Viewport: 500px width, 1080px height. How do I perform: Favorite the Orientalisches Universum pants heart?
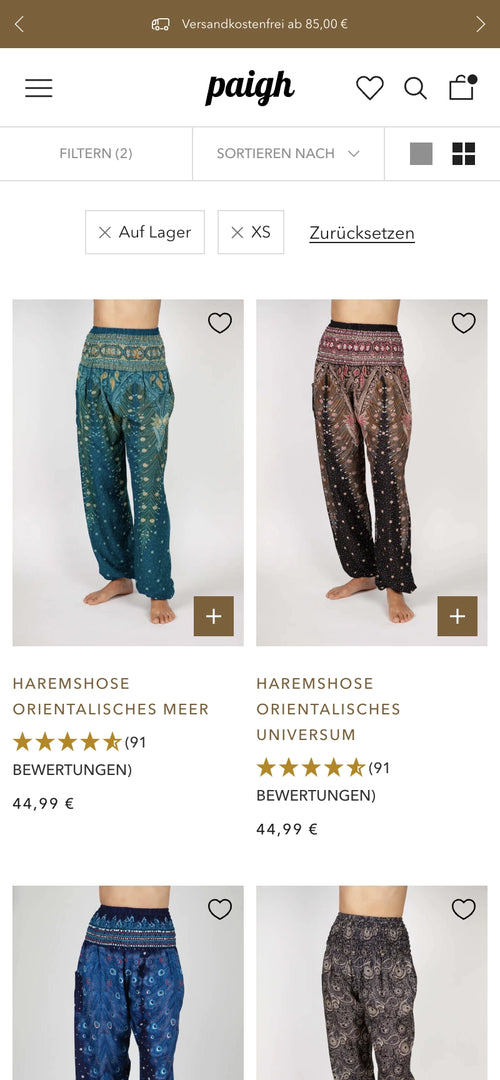[x=463, y=322]
